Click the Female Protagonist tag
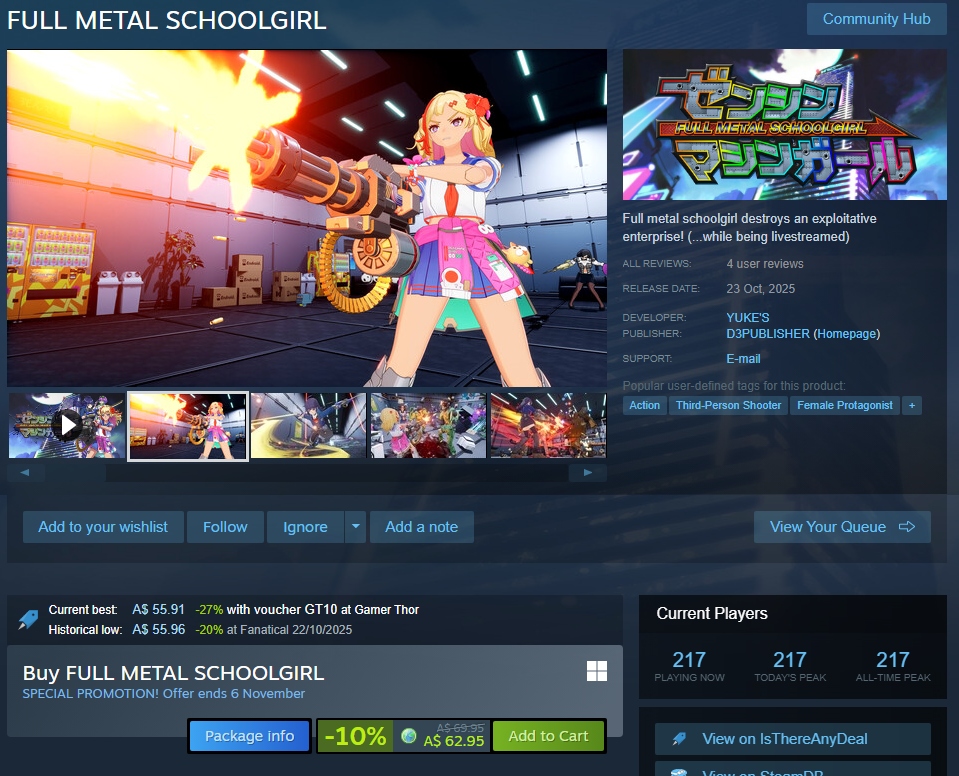The image size is (959, 776). (x=845, y=405)
